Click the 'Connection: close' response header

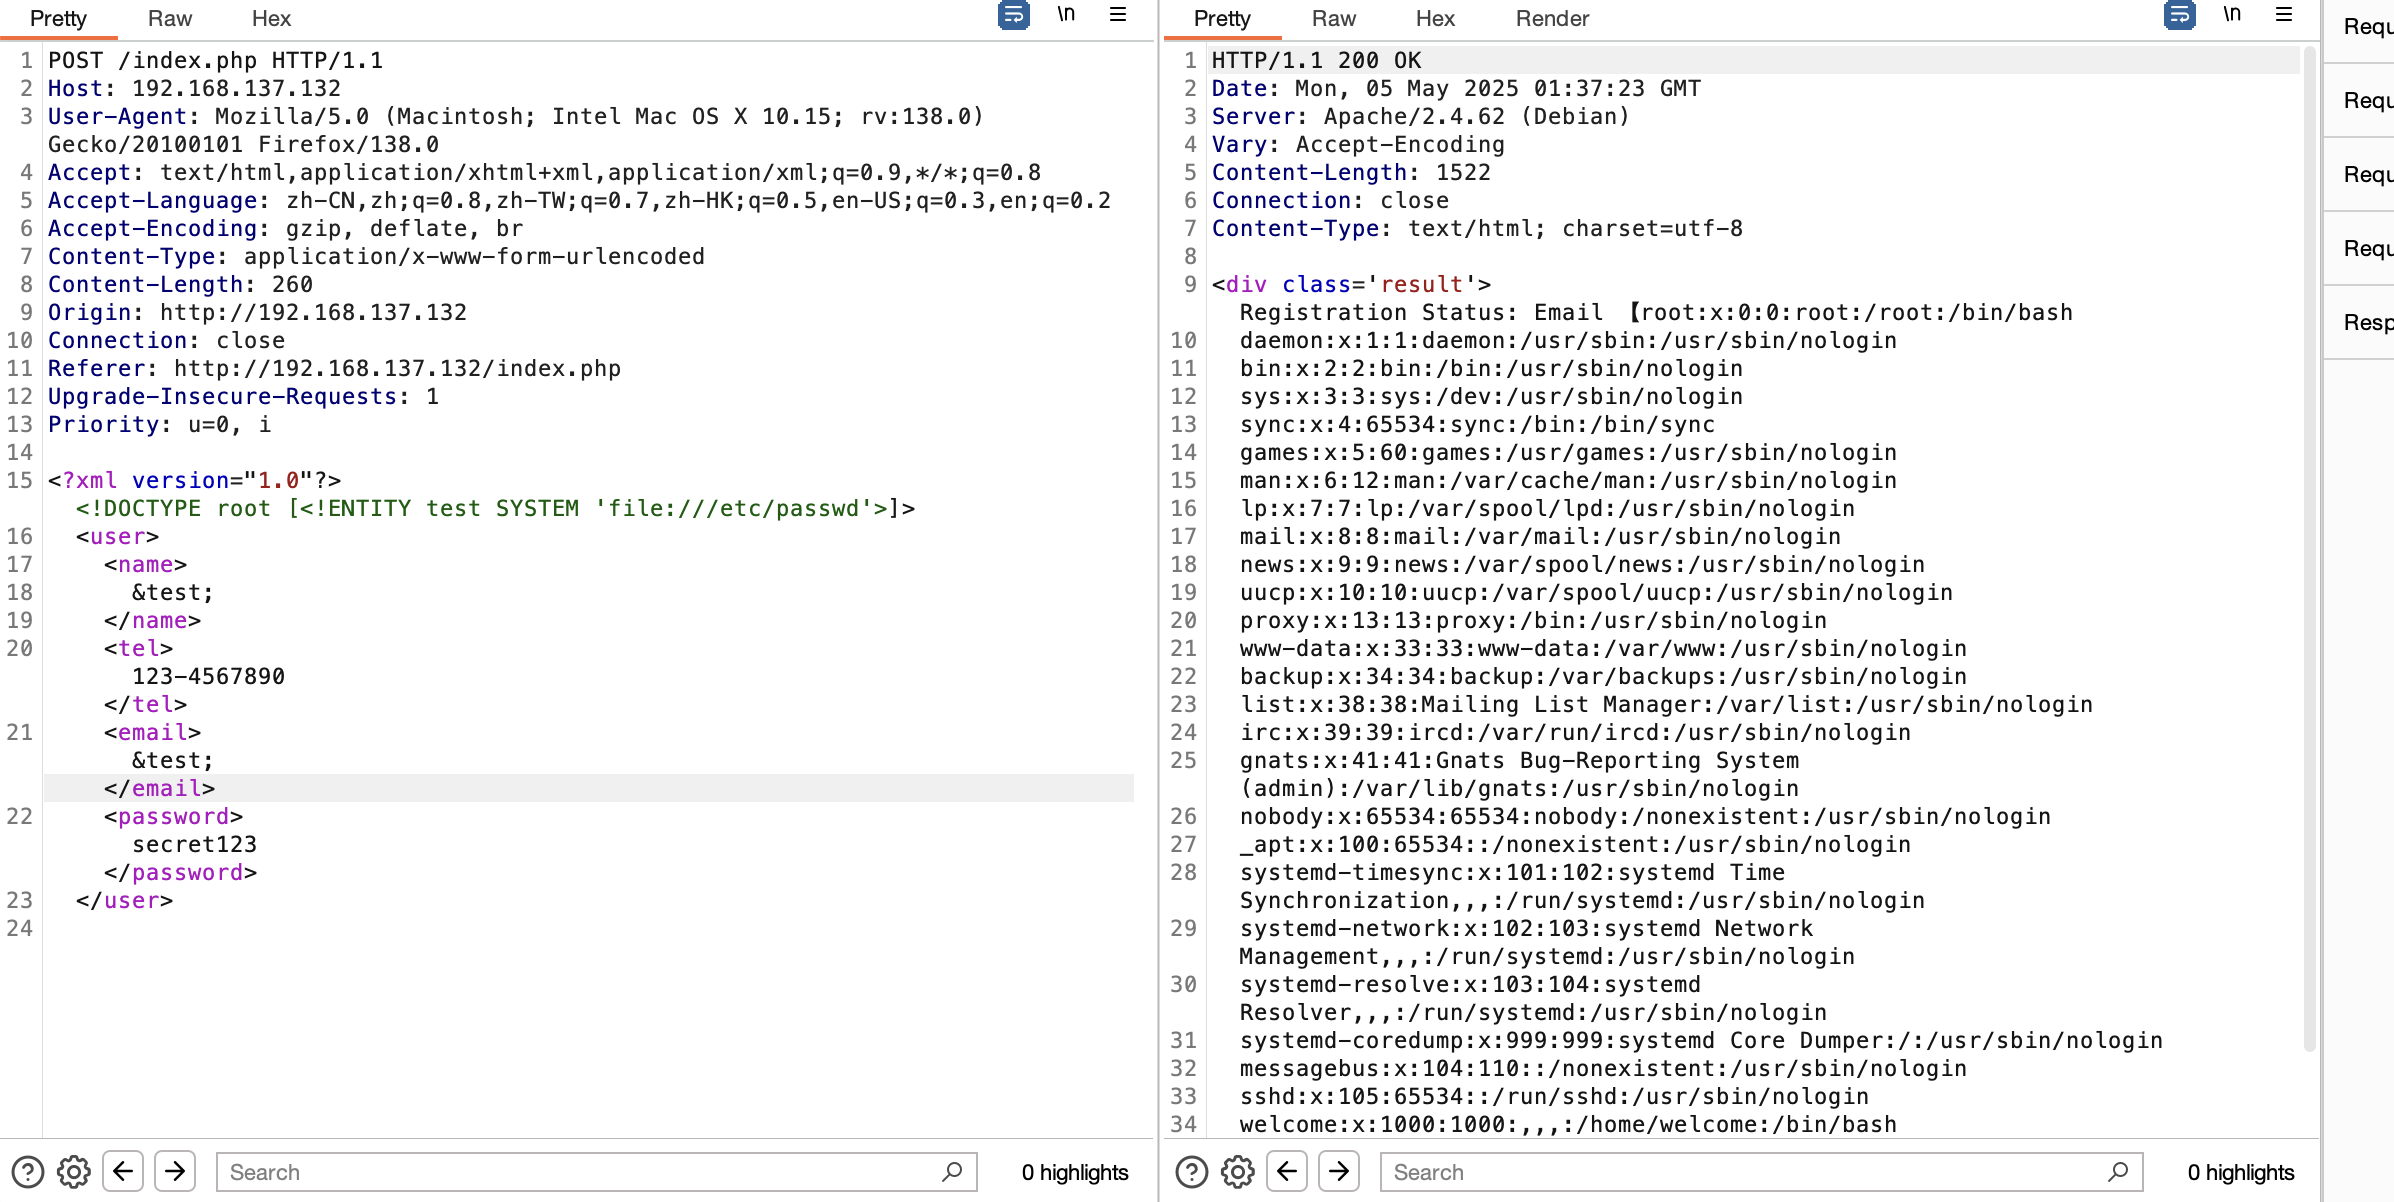pyautogui.click(x=1330, y=201)
